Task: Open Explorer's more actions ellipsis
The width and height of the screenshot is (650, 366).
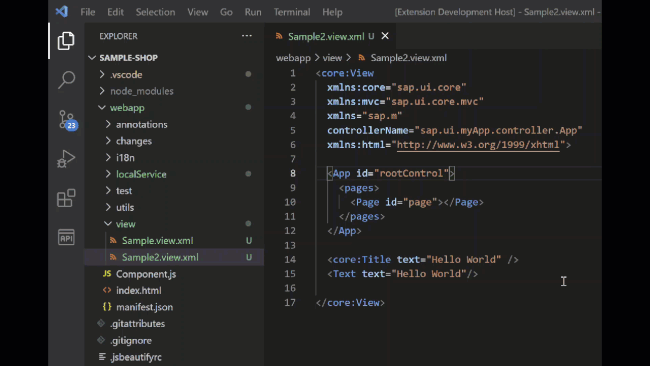Action: [247, 36]
